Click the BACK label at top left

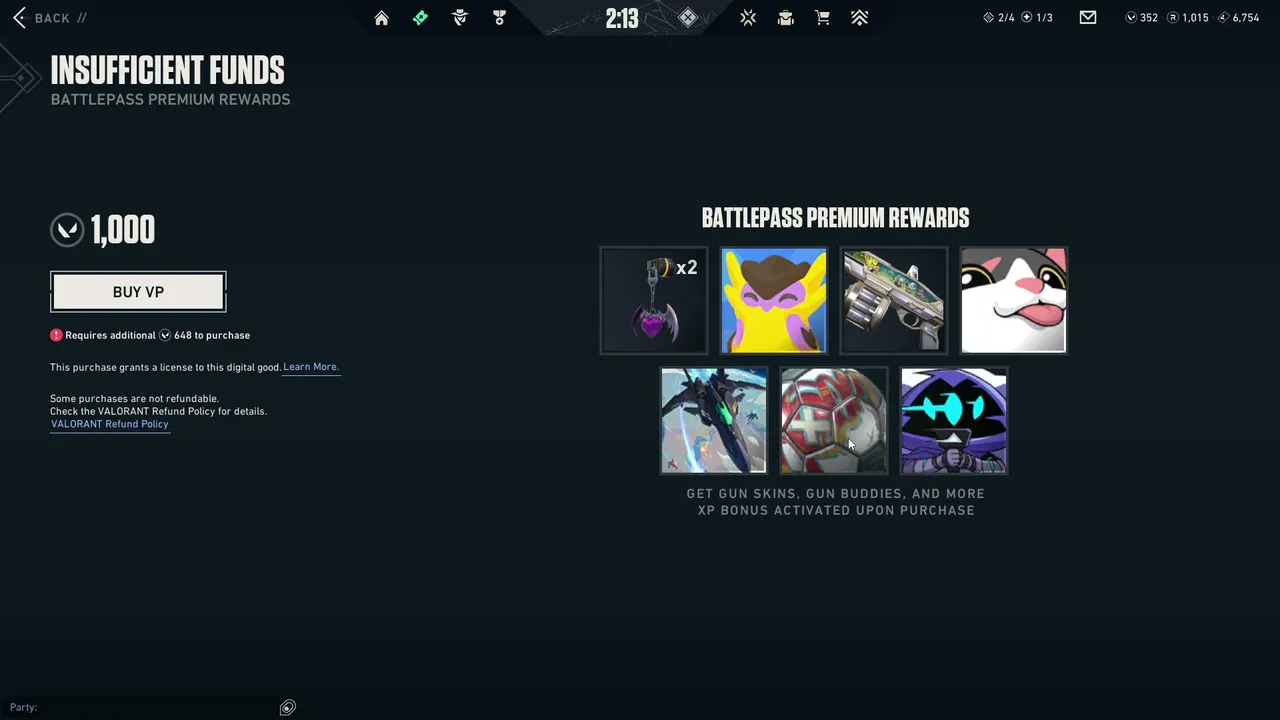click(52, 18)
